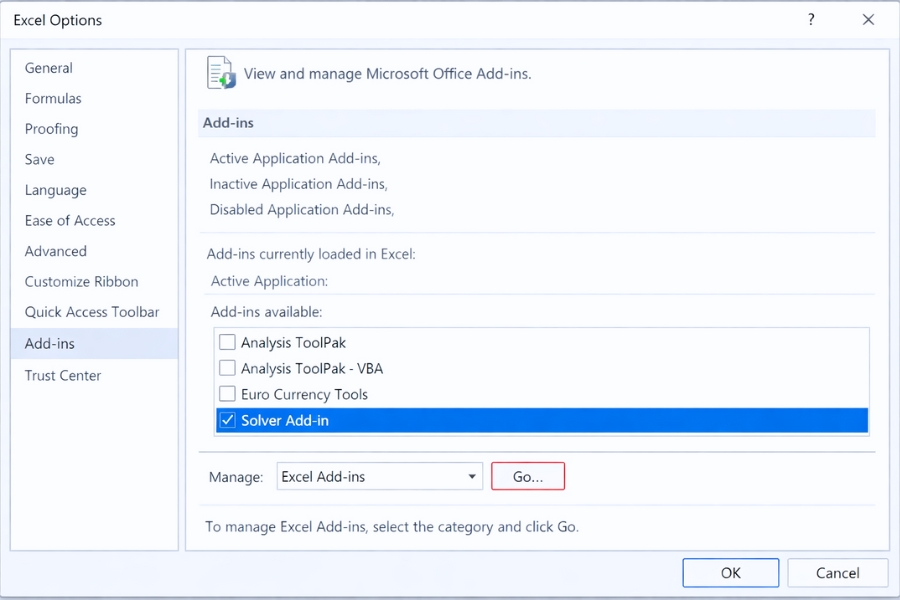Dismiss the dialog using Cancel

[x=837, y=572]
